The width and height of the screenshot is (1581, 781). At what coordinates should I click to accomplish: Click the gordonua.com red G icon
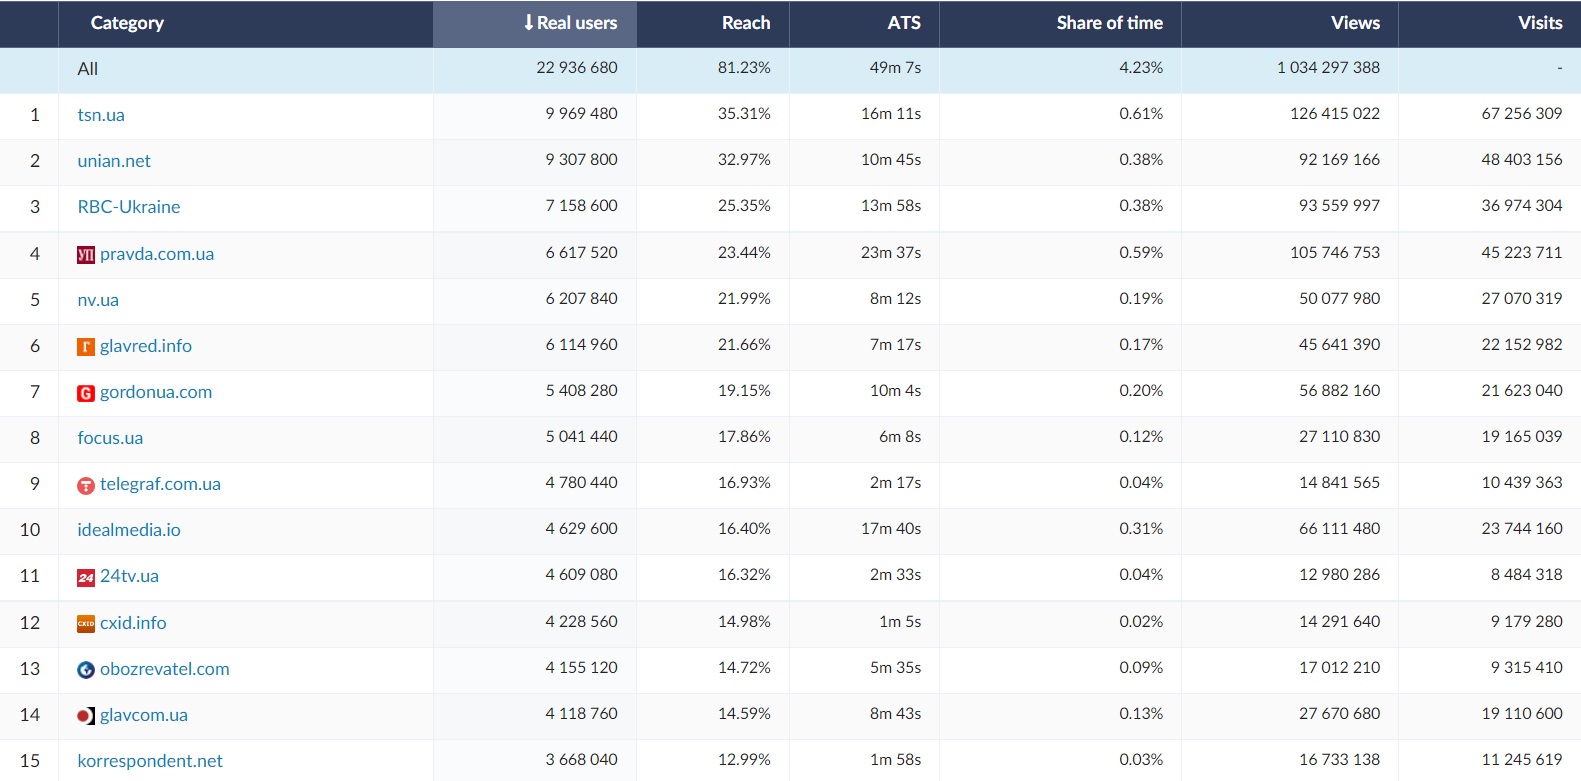86,393
